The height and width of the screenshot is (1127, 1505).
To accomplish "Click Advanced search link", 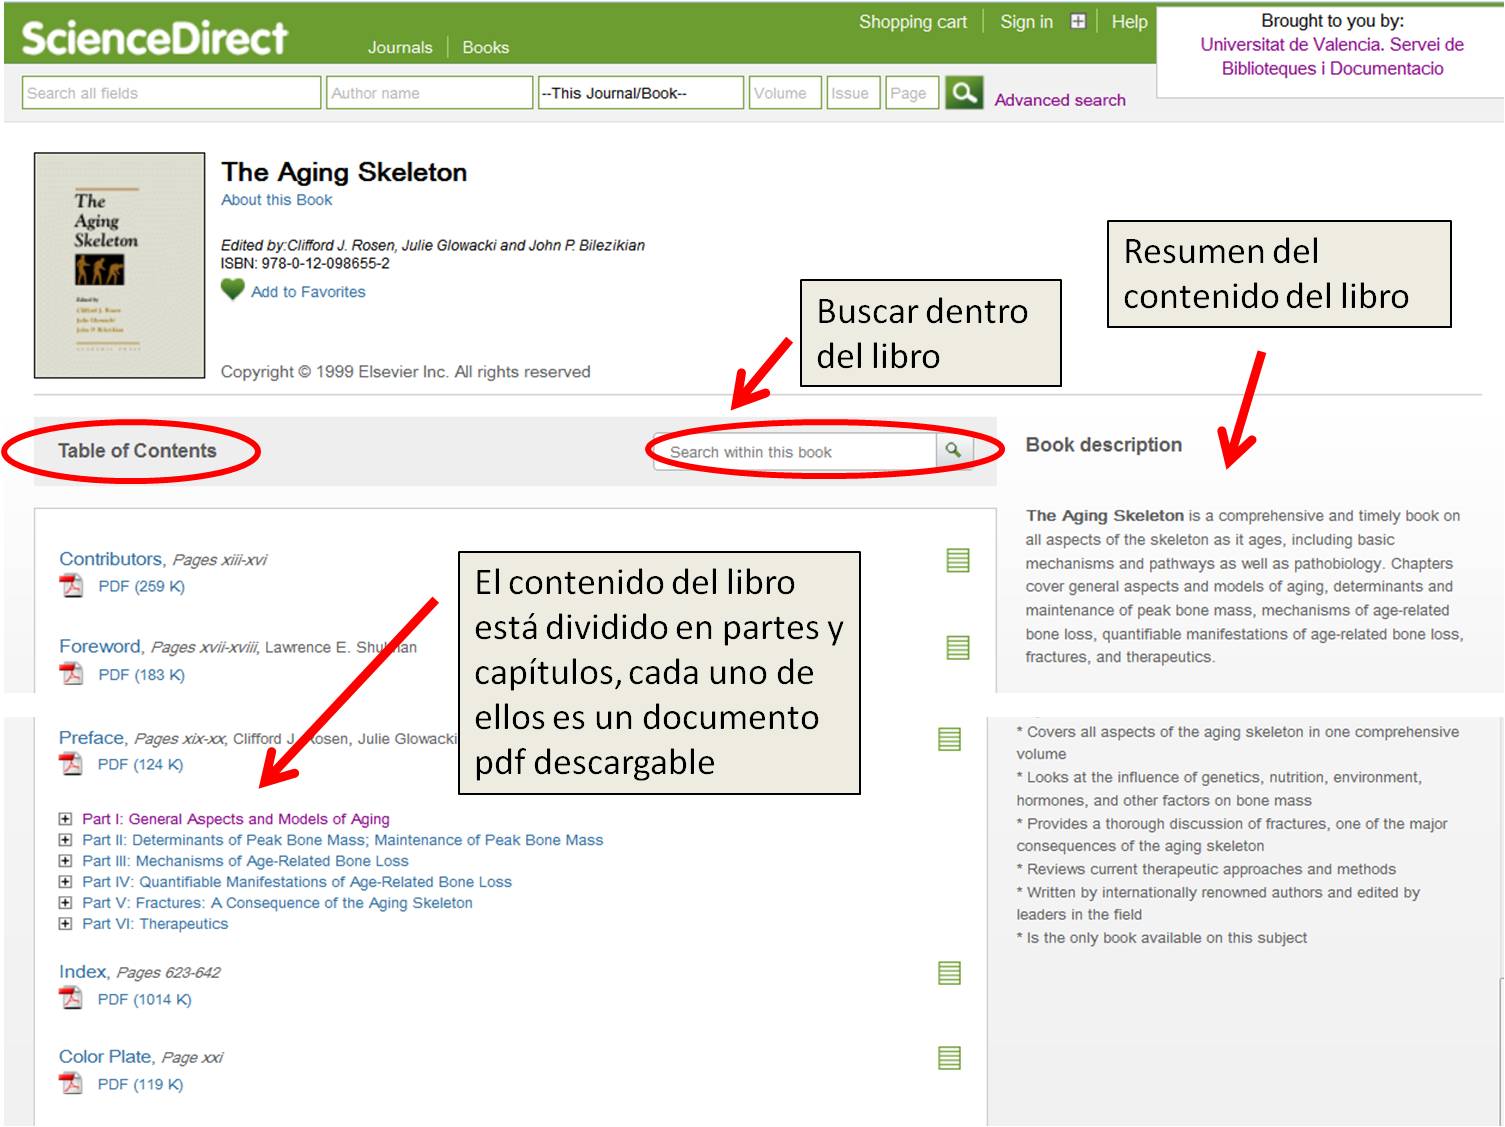I will (1060, 100).
